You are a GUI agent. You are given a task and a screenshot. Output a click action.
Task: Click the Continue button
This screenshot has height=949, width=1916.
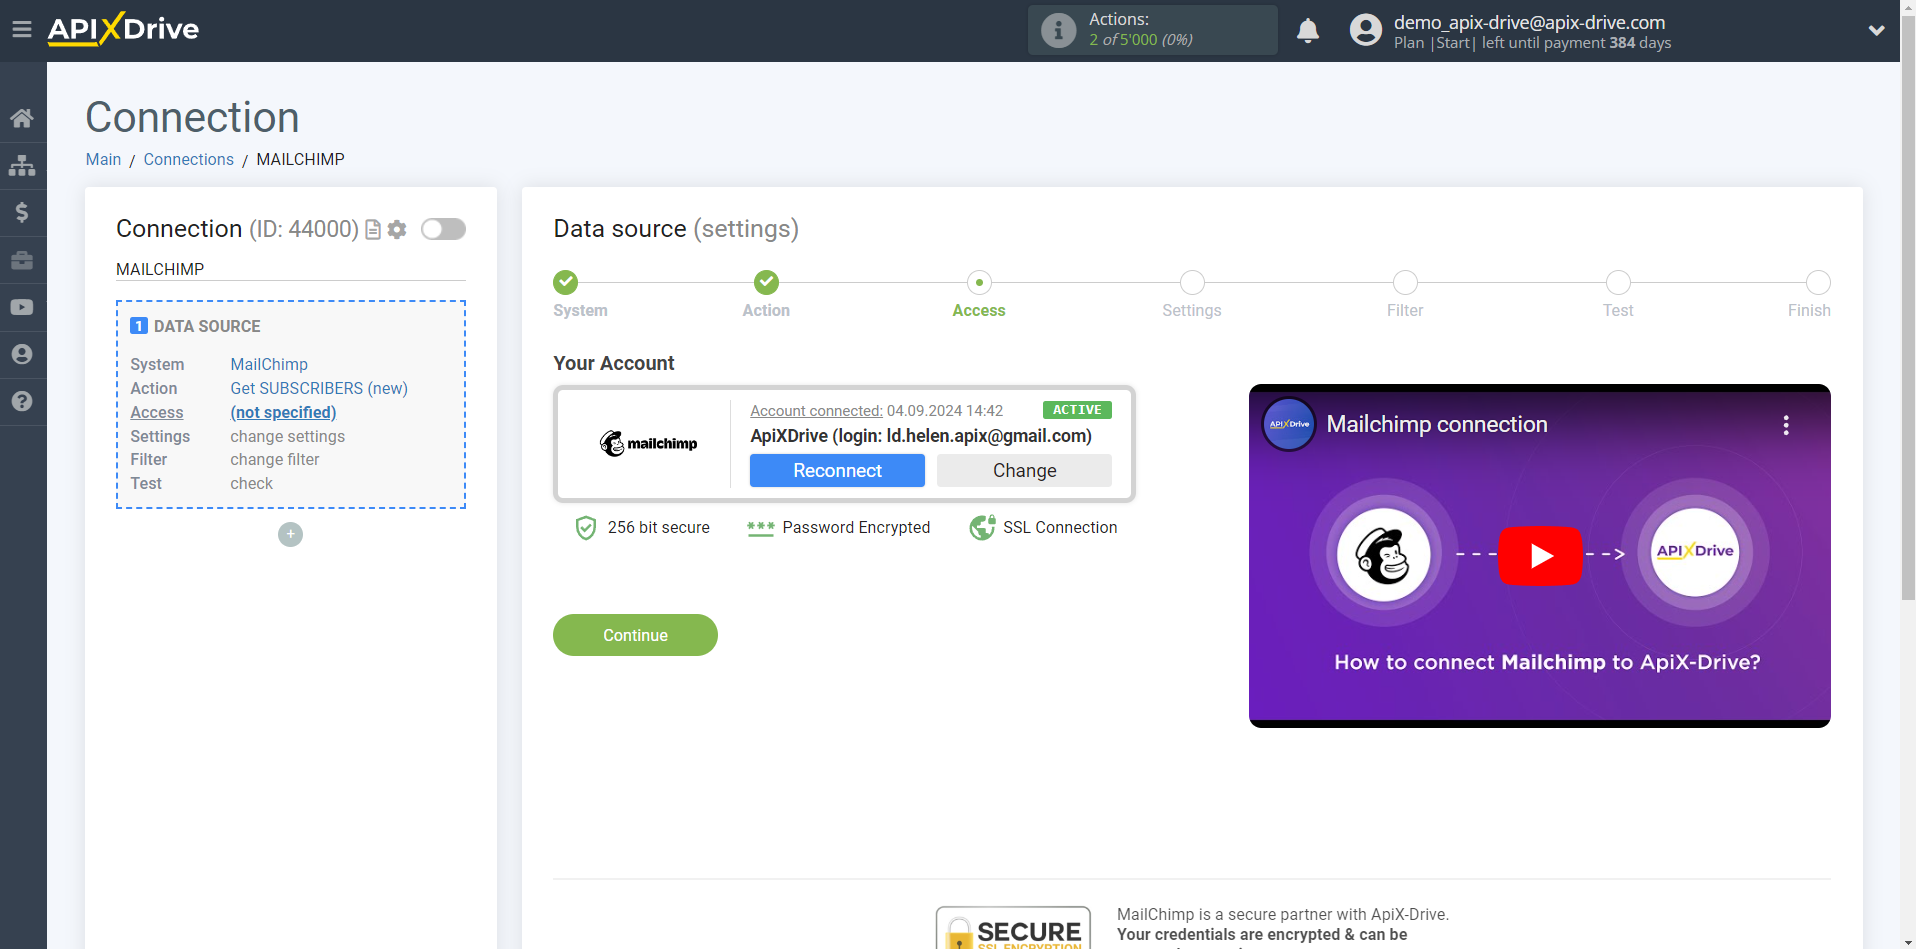pos(635,635)
